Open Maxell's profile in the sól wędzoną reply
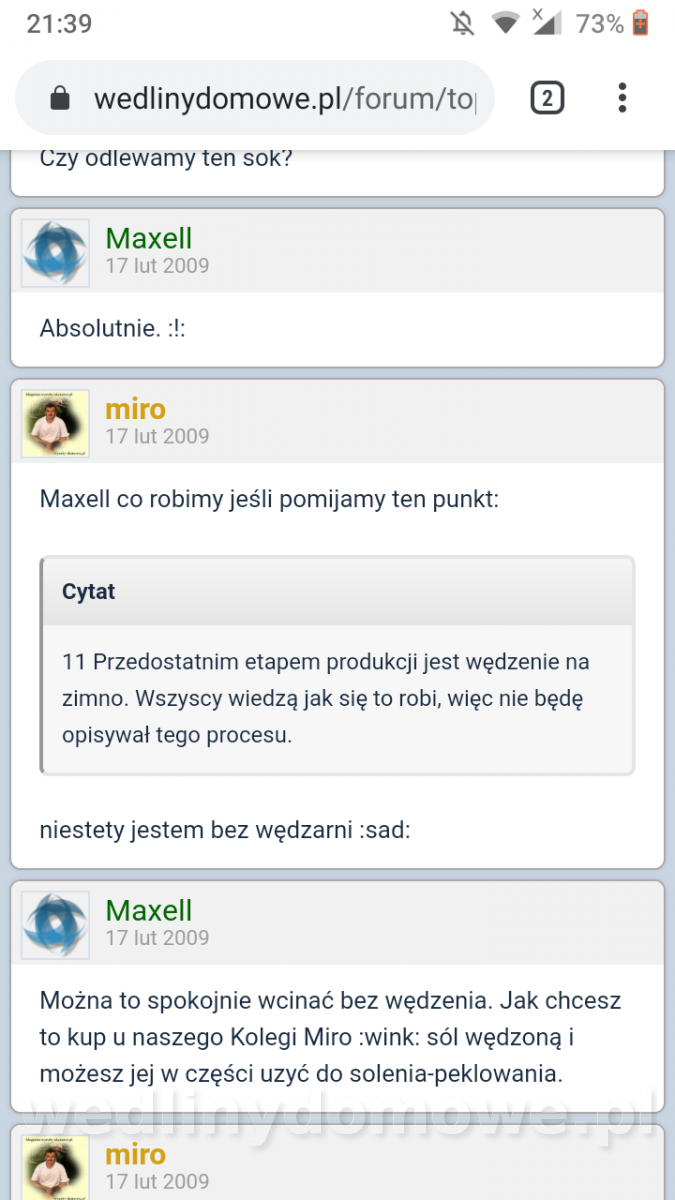675x1200 pixels. click(x=149, y=910)
